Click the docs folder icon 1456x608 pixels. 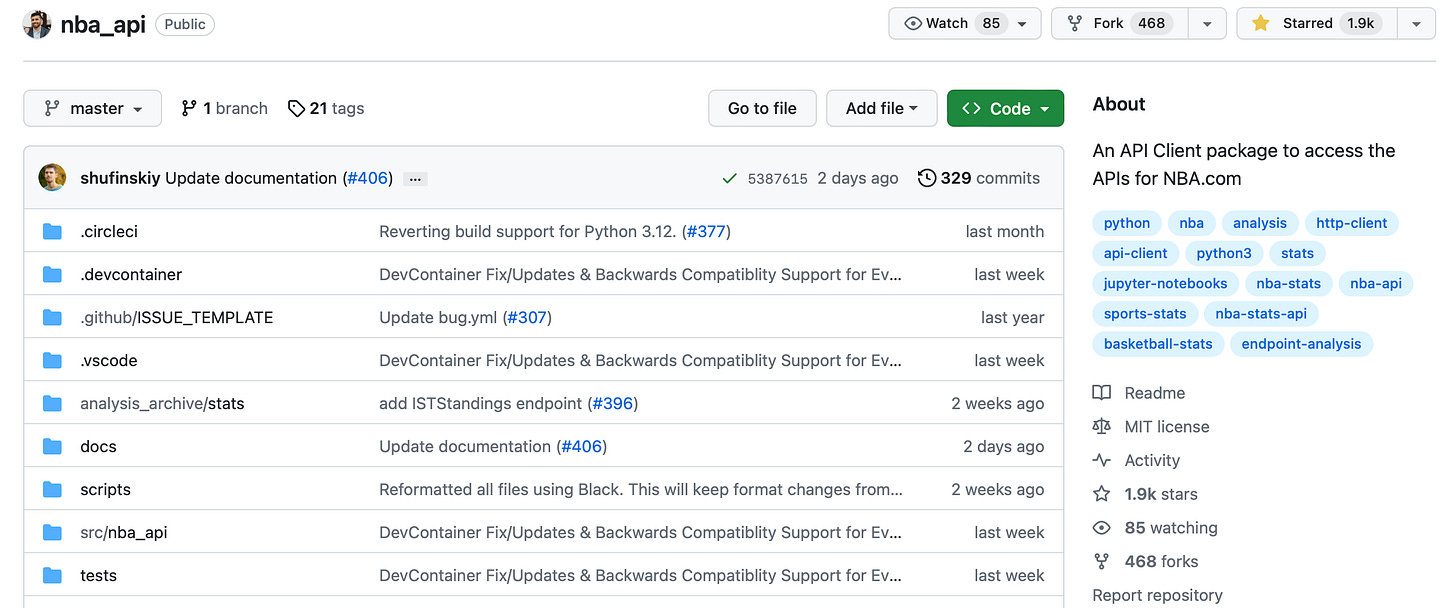tap(53, 447)
